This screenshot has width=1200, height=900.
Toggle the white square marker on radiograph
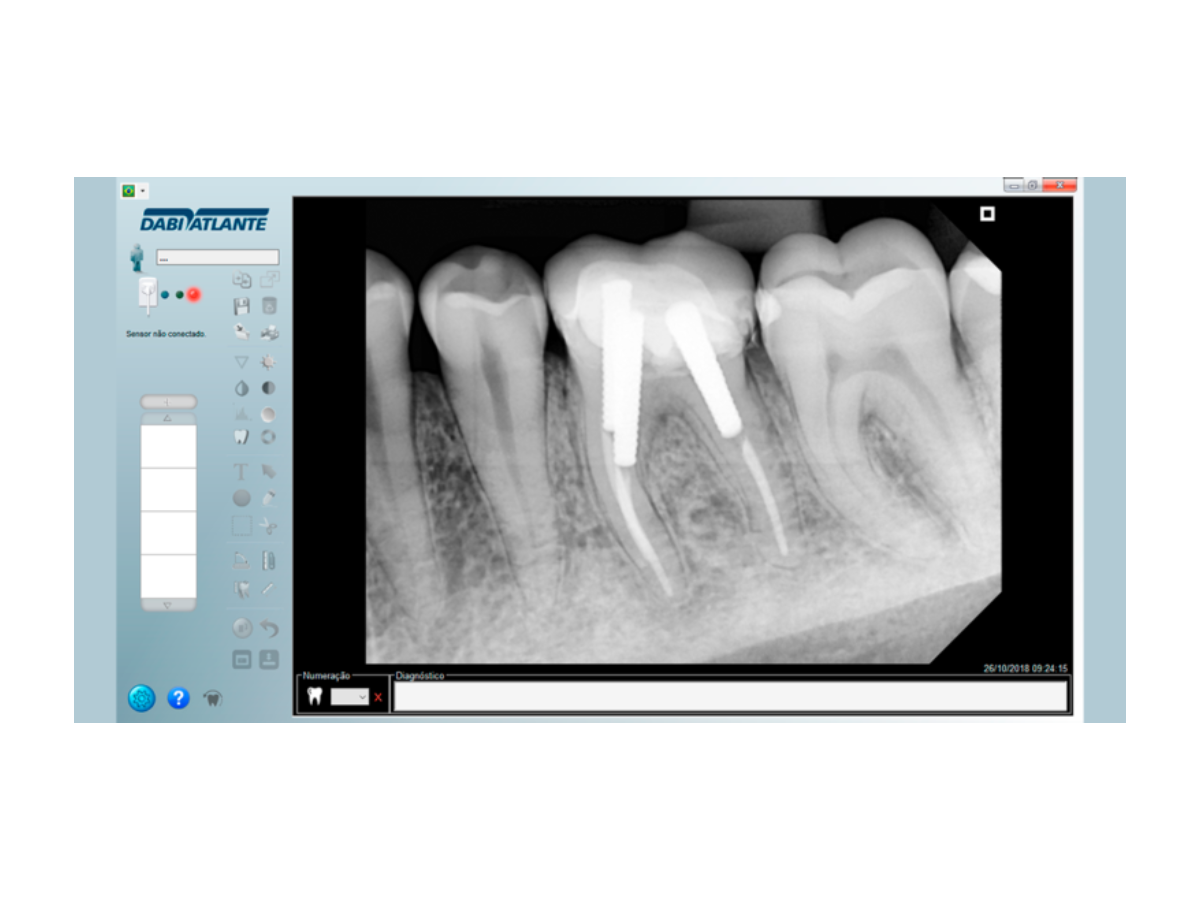[x=987, y=214]
